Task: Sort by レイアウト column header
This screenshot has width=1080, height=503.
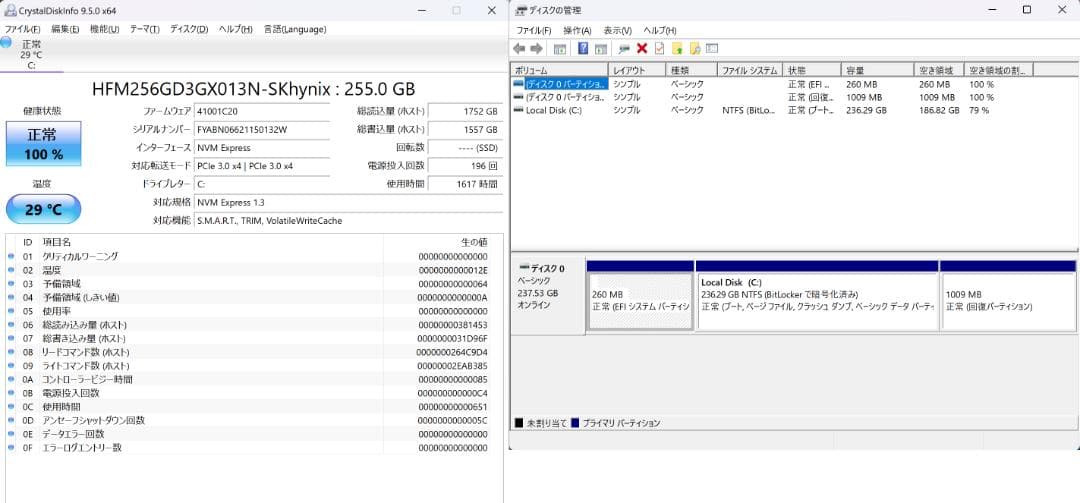Action: click(637, 70)
